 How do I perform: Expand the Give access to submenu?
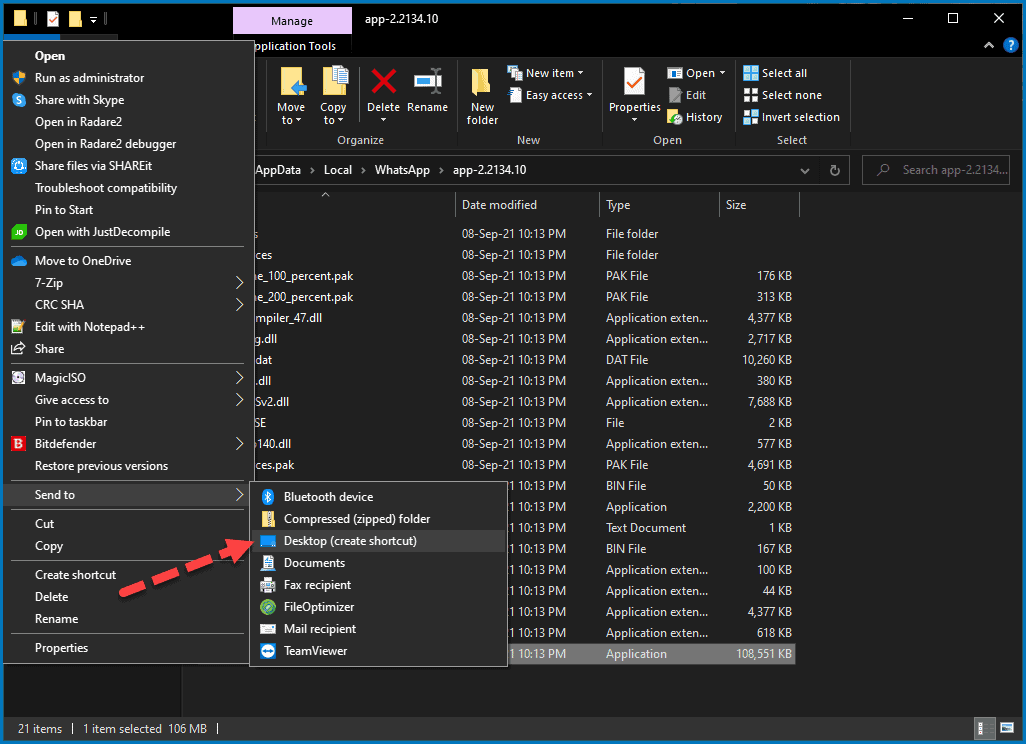pos(128,400)
